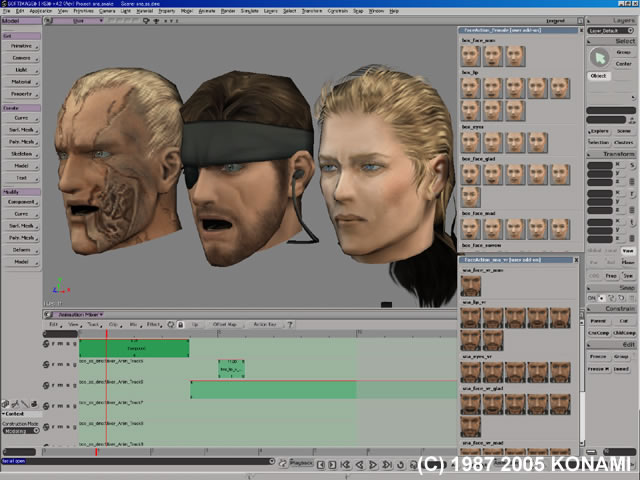Toggle the Group button in Select panel
Viewport: 640px width, 480px height.
click(623, 52)
